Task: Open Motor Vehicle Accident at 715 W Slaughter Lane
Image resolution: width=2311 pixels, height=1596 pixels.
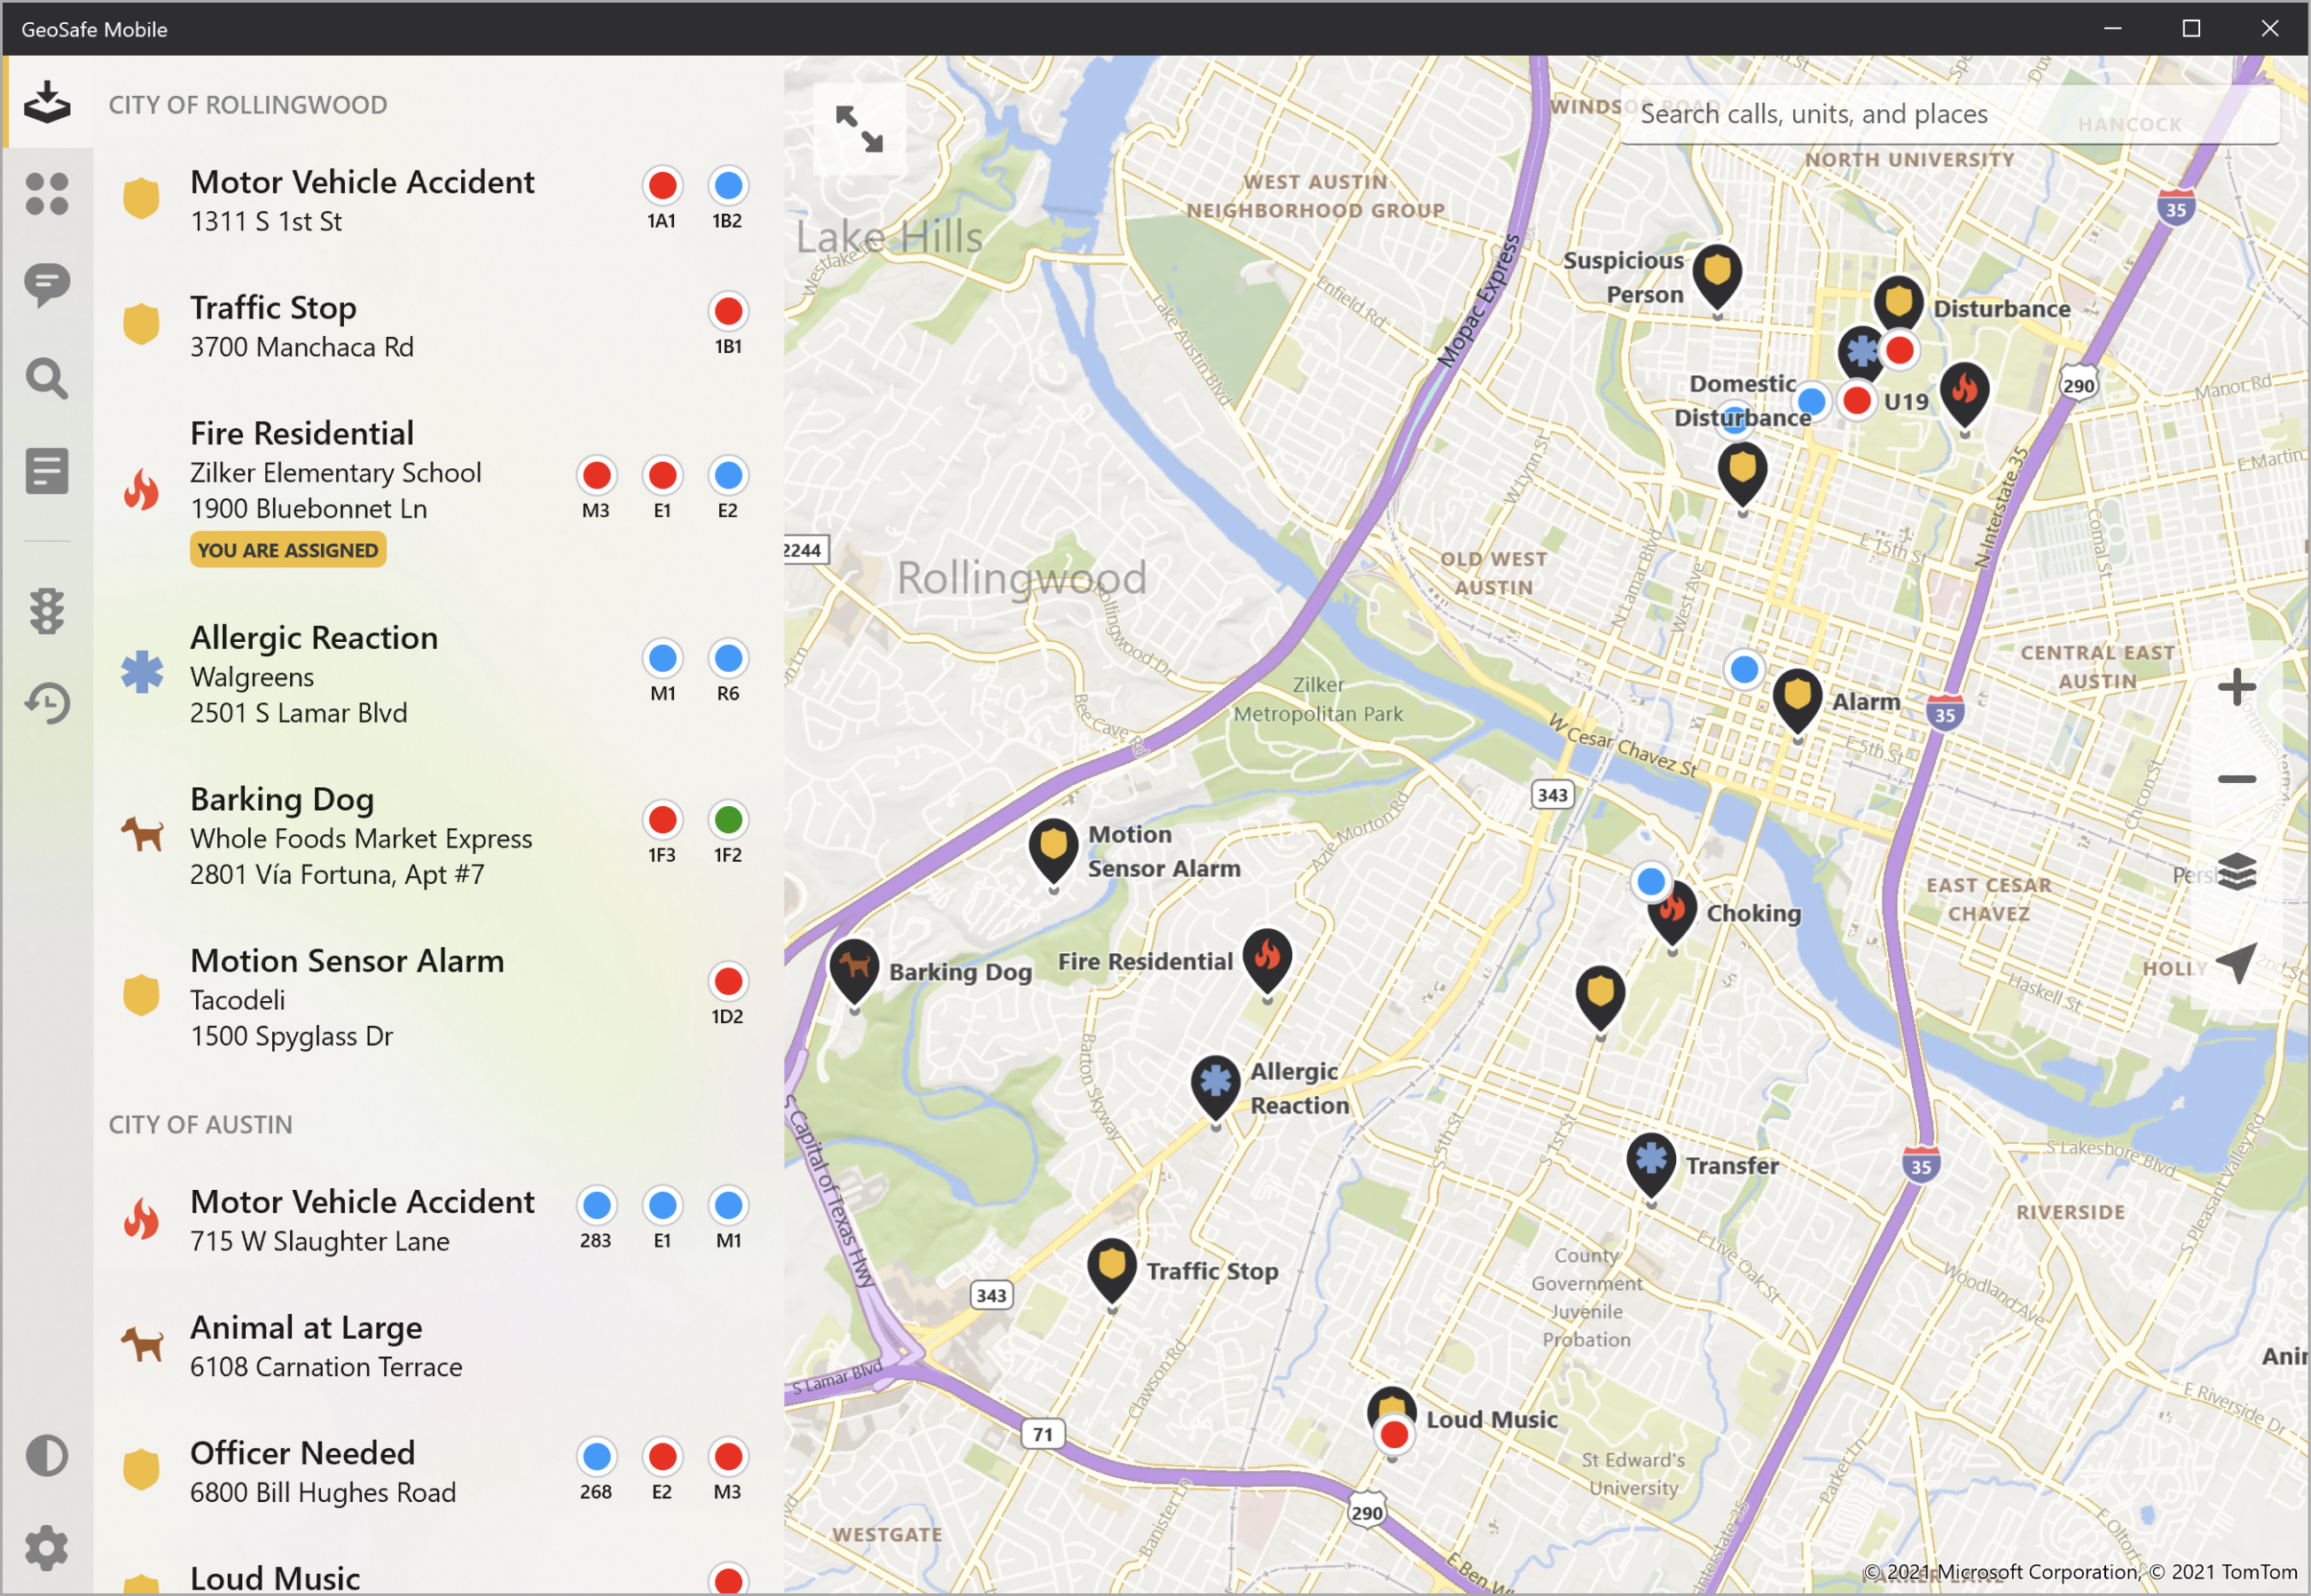Action: point(438,1220)
